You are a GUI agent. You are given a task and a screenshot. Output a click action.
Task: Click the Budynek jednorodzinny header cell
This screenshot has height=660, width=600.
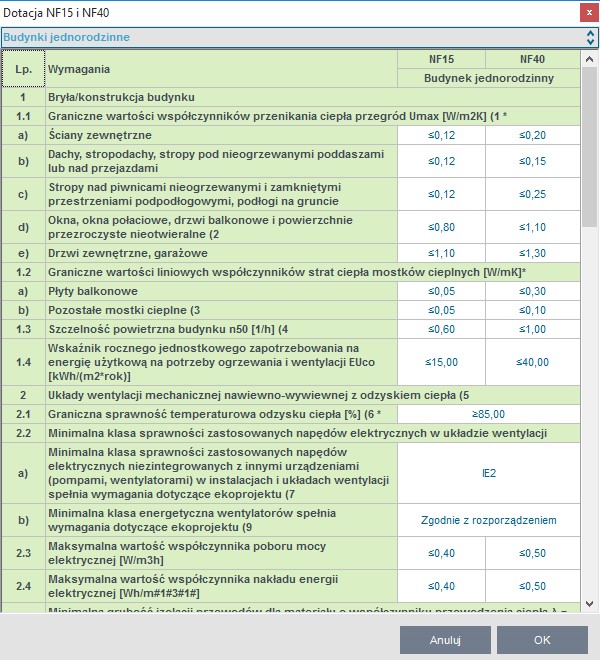(x=489, y=78)
